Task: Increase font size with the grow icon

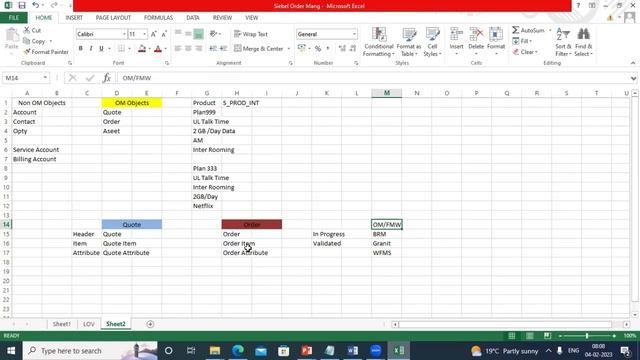Action: pyautogui.click(x=153, y=34)
